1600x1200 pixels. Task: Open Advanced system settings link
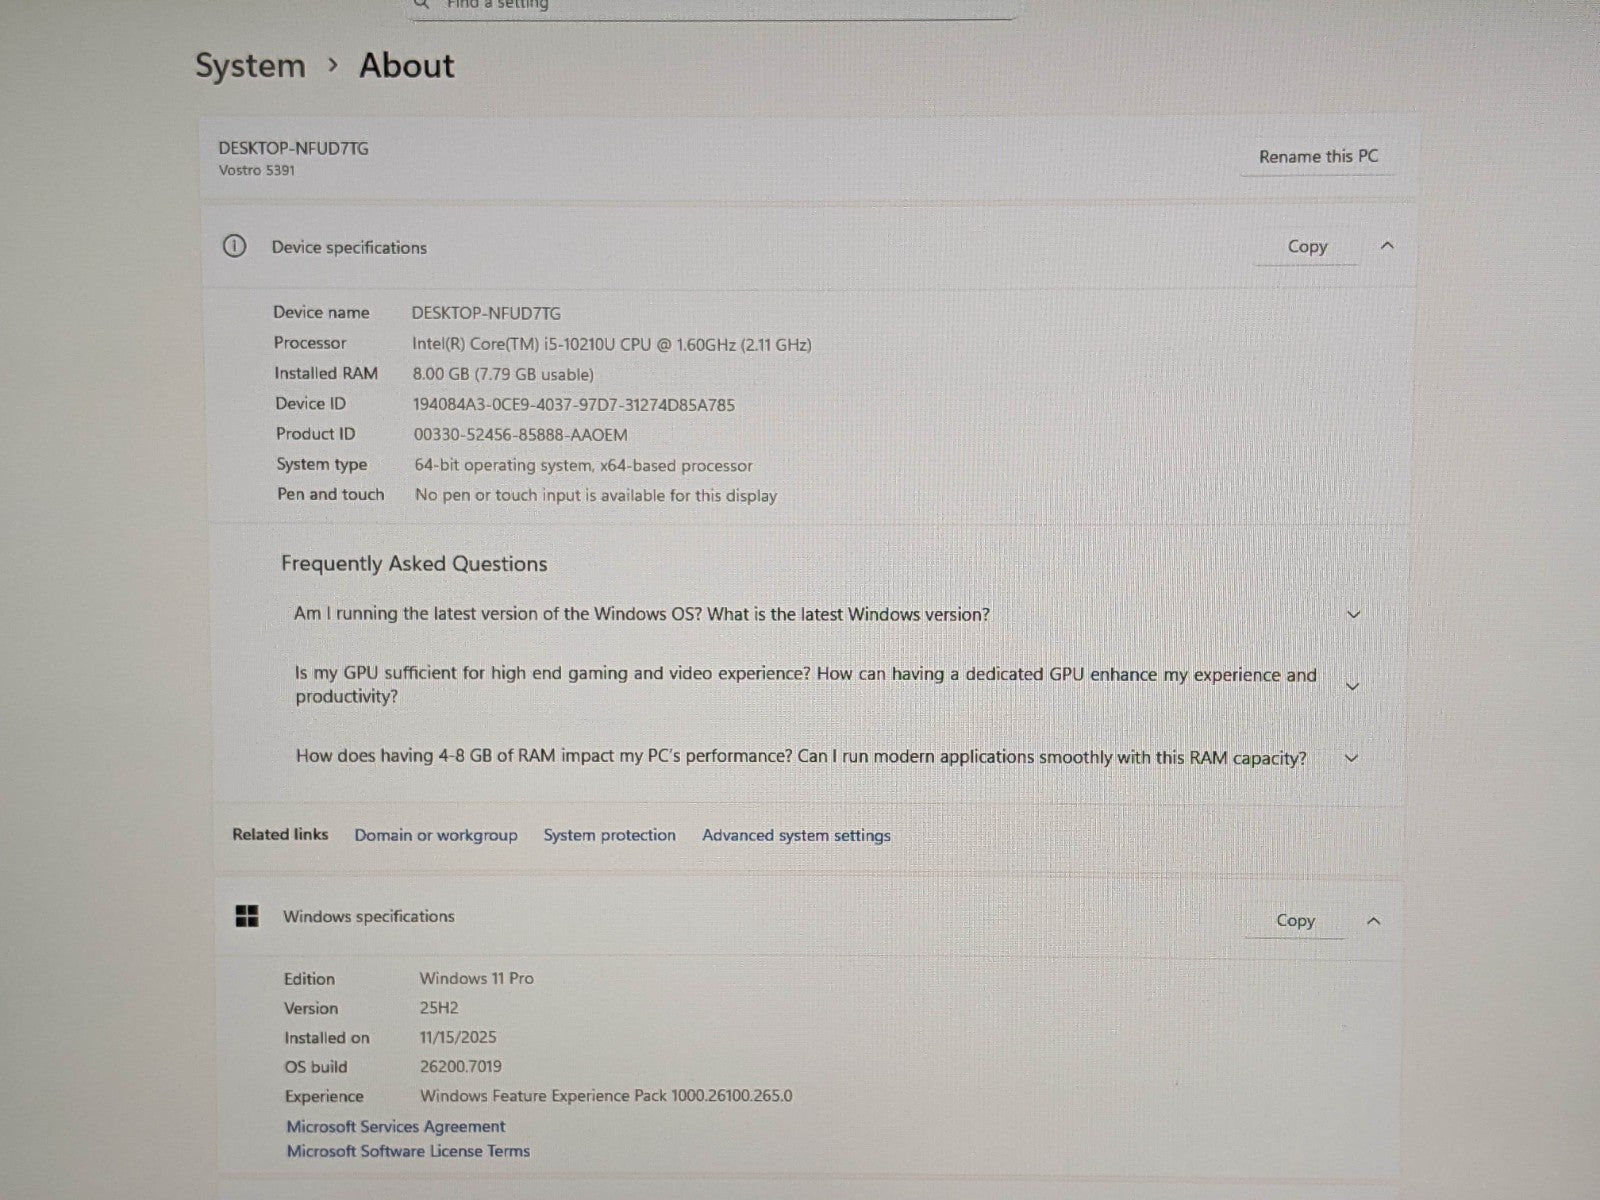click(795, 835)
